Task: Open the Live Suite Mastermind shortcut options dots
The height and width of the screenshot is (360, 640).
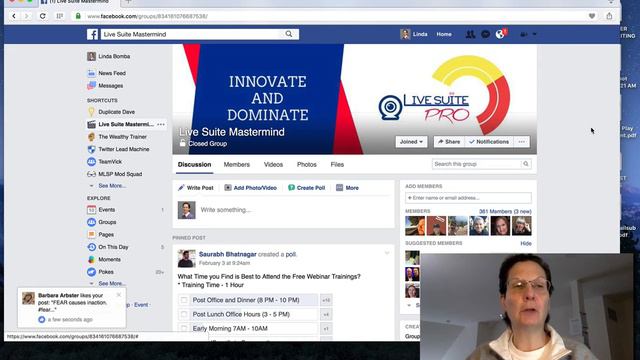Action: pos(161,124)
